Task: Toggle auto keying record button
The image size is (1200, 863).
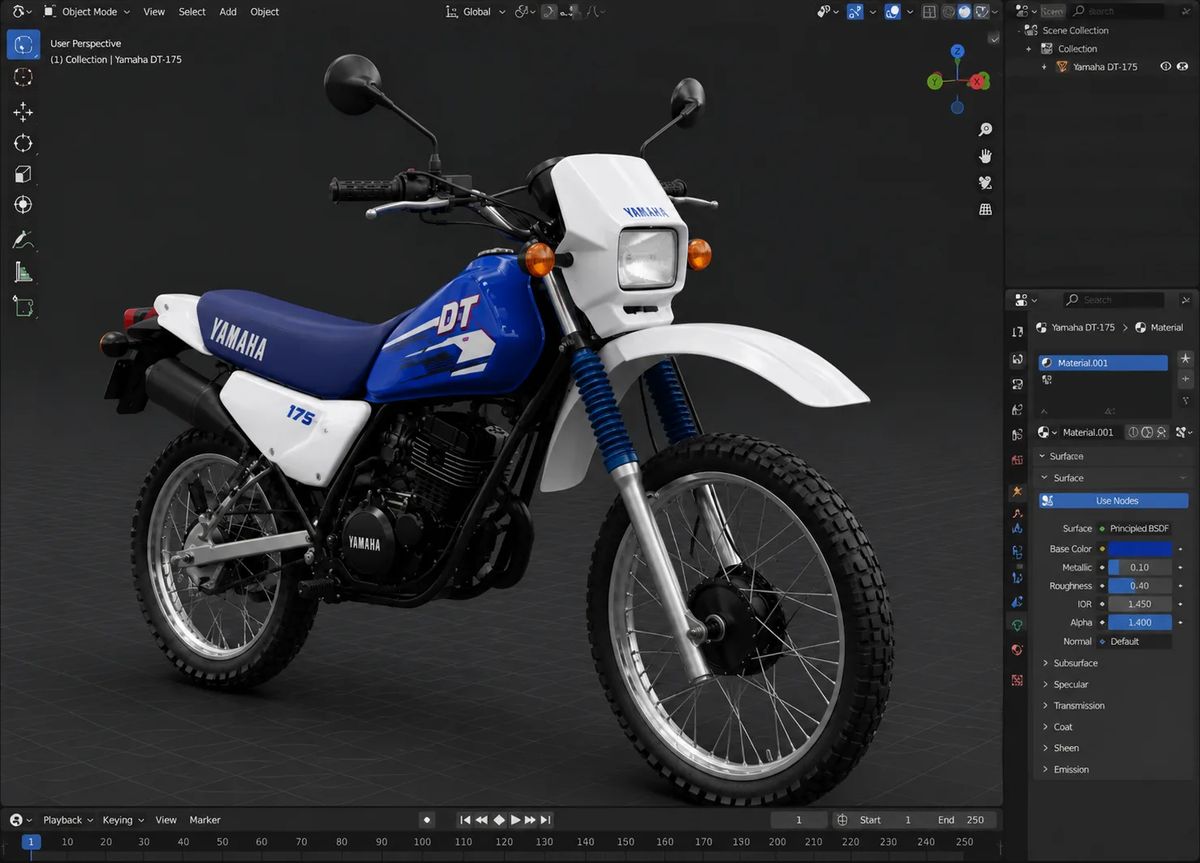Action: click(427, 820)
